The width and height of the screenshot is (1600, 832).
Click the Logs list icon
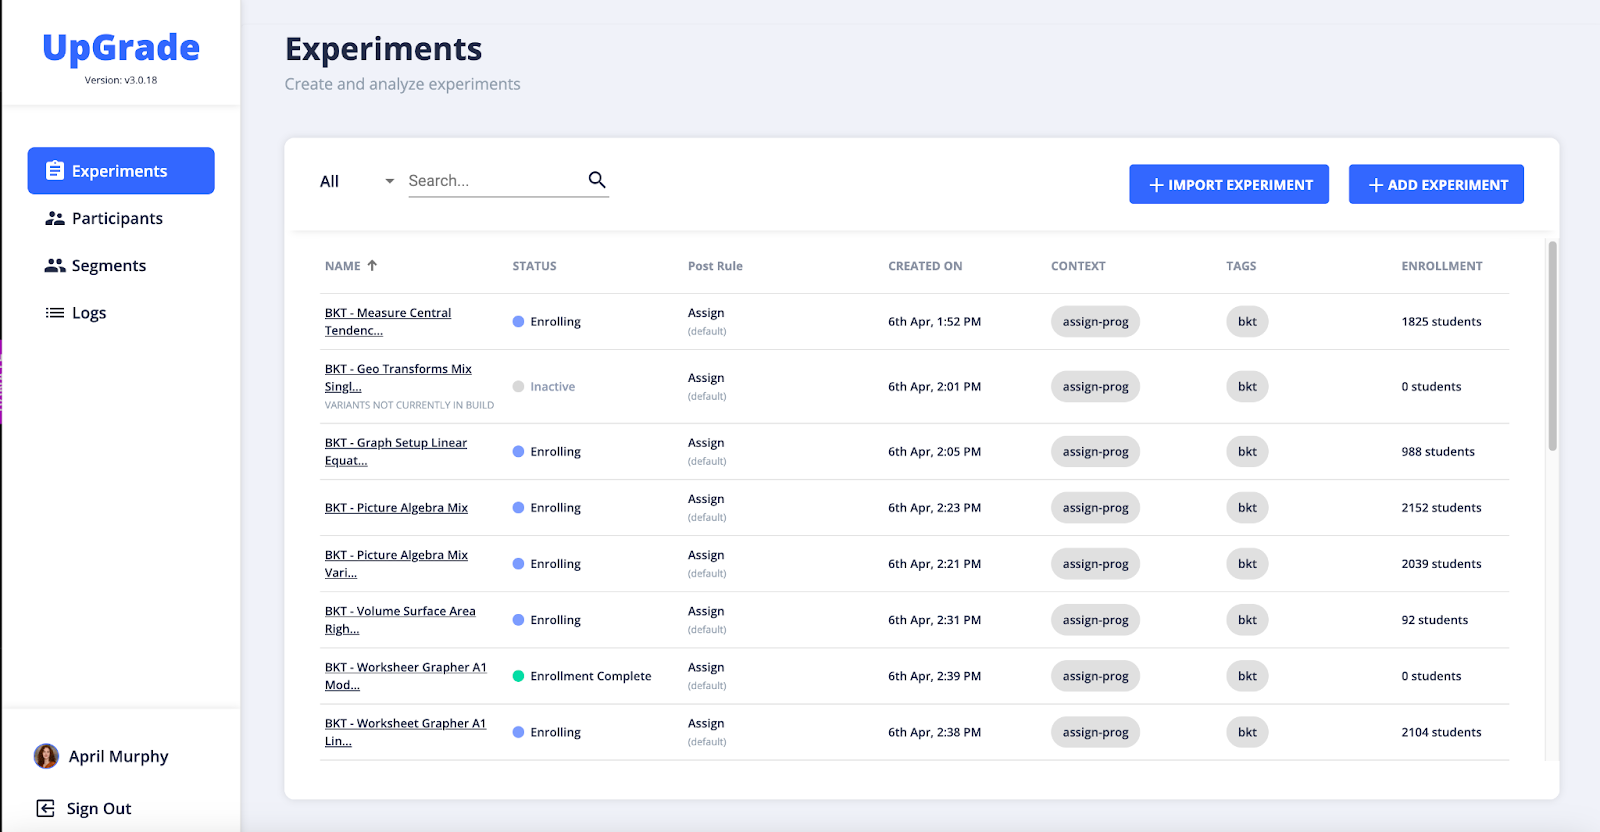55,313
